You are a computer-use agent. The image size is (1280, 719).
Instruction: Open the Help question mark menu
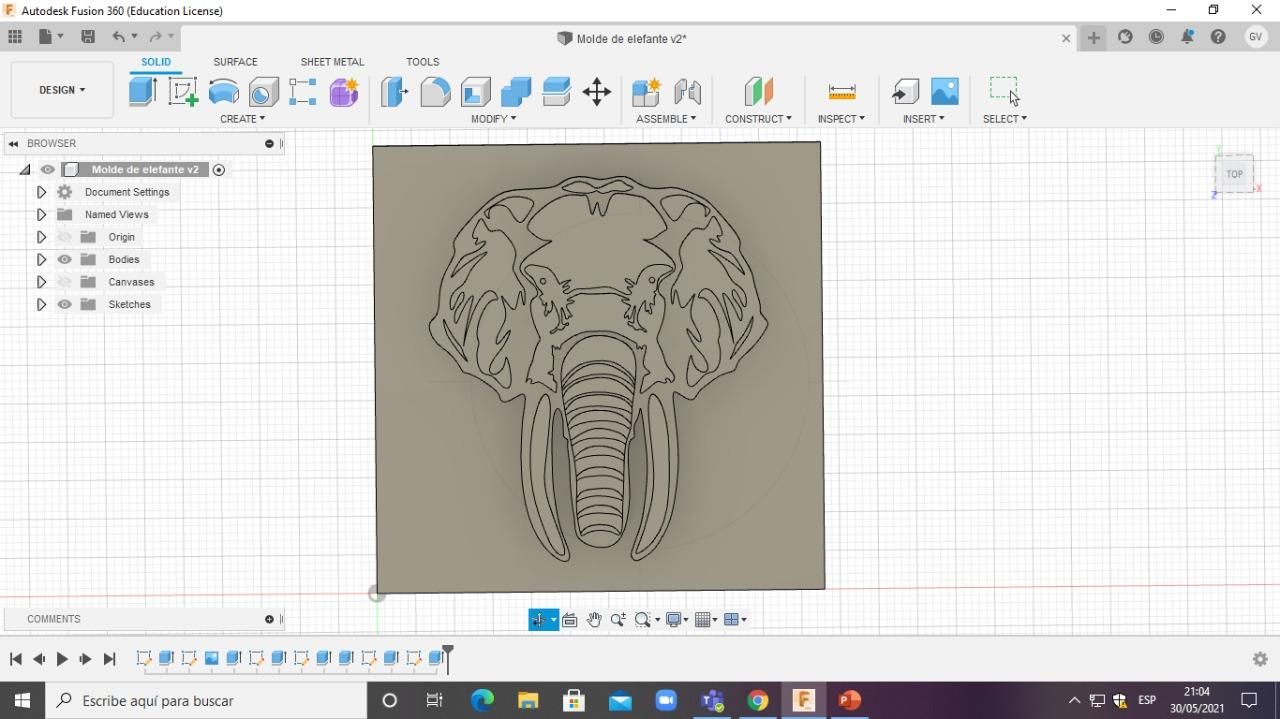pos(1218,37)
